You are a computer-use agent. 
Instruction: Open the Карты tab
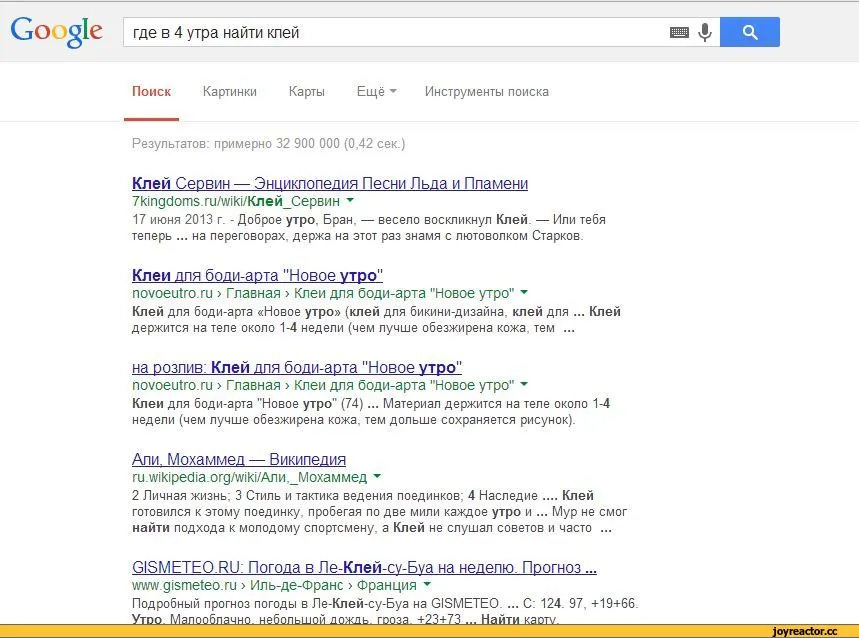pyautogui.click(x=307, y=91)
